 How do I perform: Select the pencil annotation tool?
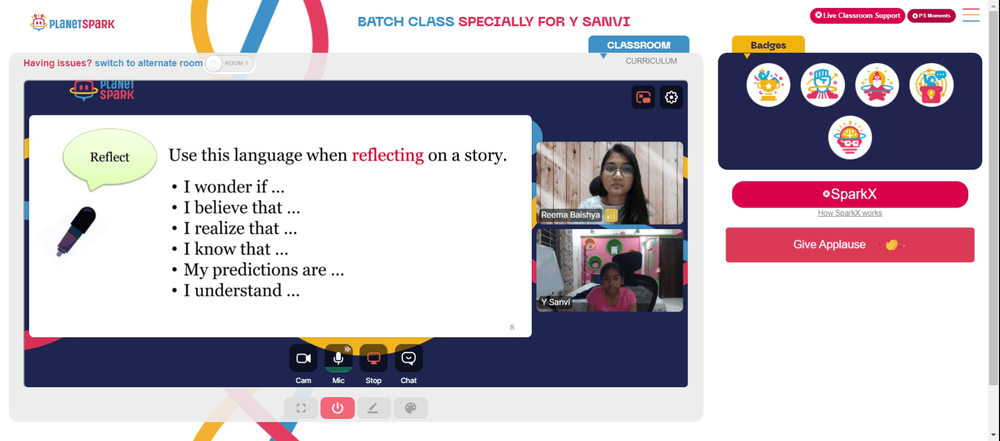[x=374, y=408]
